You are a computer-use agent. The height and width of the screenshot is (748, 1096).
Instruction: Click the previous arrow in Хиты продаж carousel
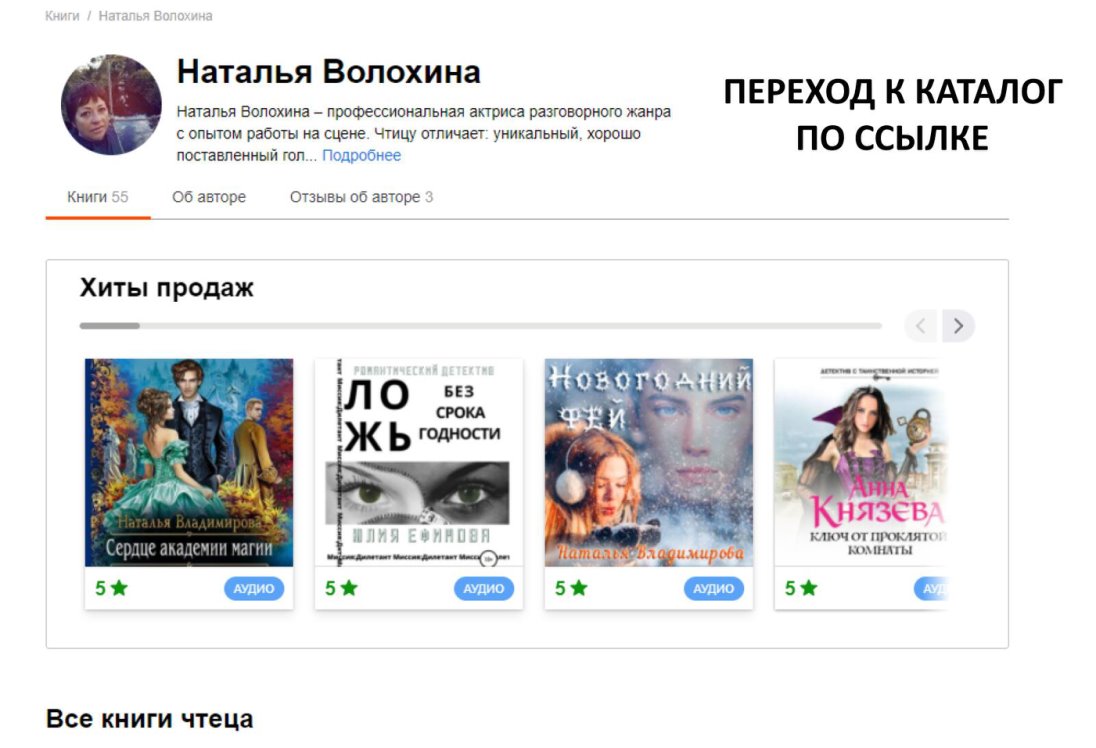pos(921,326)
